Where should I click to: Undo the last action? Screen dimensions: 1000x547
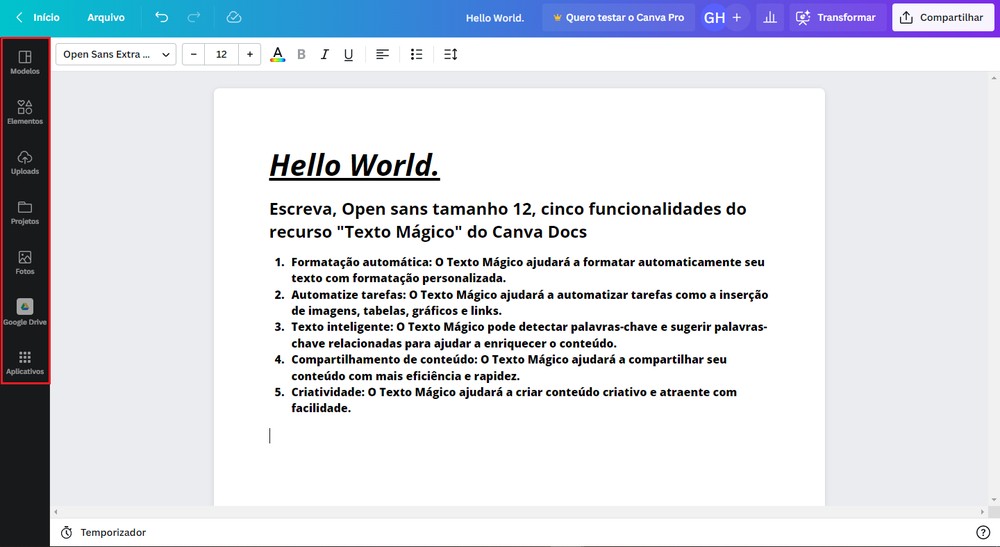click(x=162, y=17)
